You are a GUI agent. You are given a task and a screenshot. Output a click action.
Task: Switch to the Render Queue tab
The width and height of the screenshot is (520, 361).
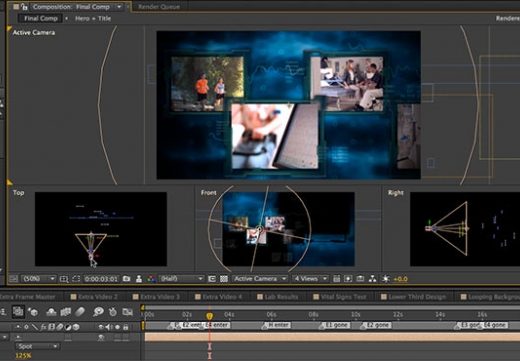point(159,7)
